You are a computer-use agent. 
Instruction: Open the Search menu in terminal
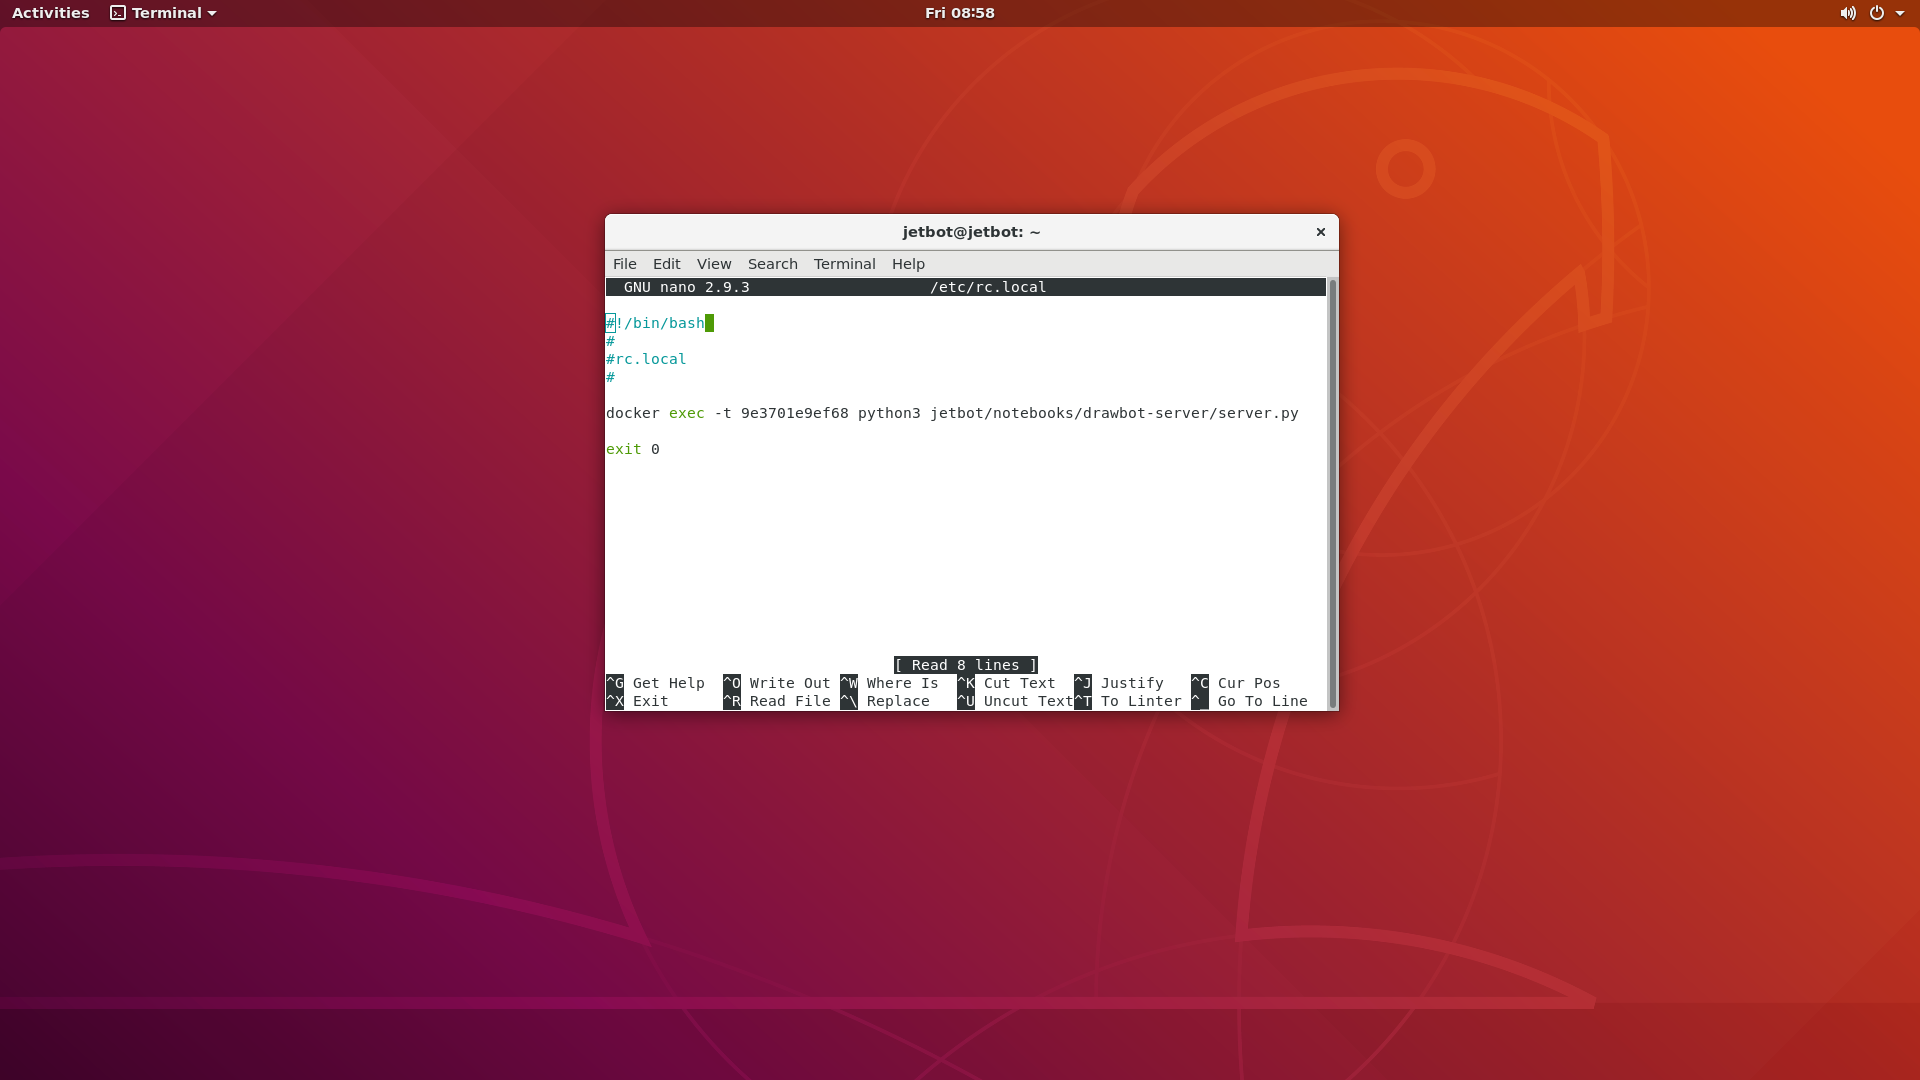click(772, 264)
